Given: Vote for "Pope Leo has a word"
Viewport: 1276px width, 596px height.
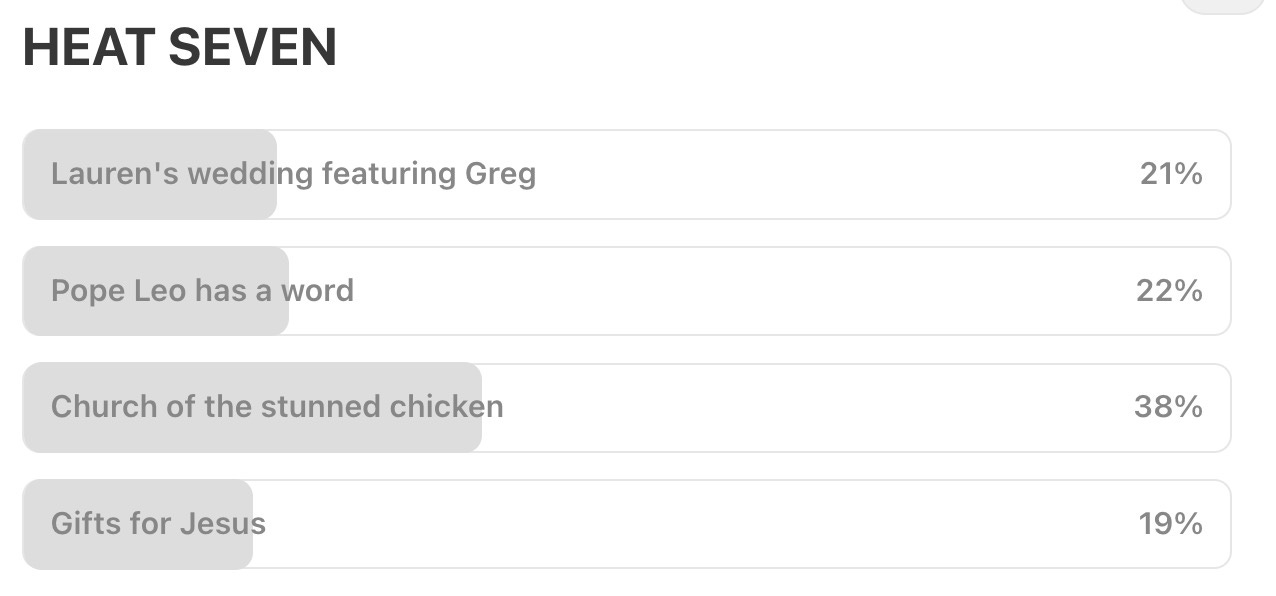Looking at the screenshot, I should click(x=626, y=291).
